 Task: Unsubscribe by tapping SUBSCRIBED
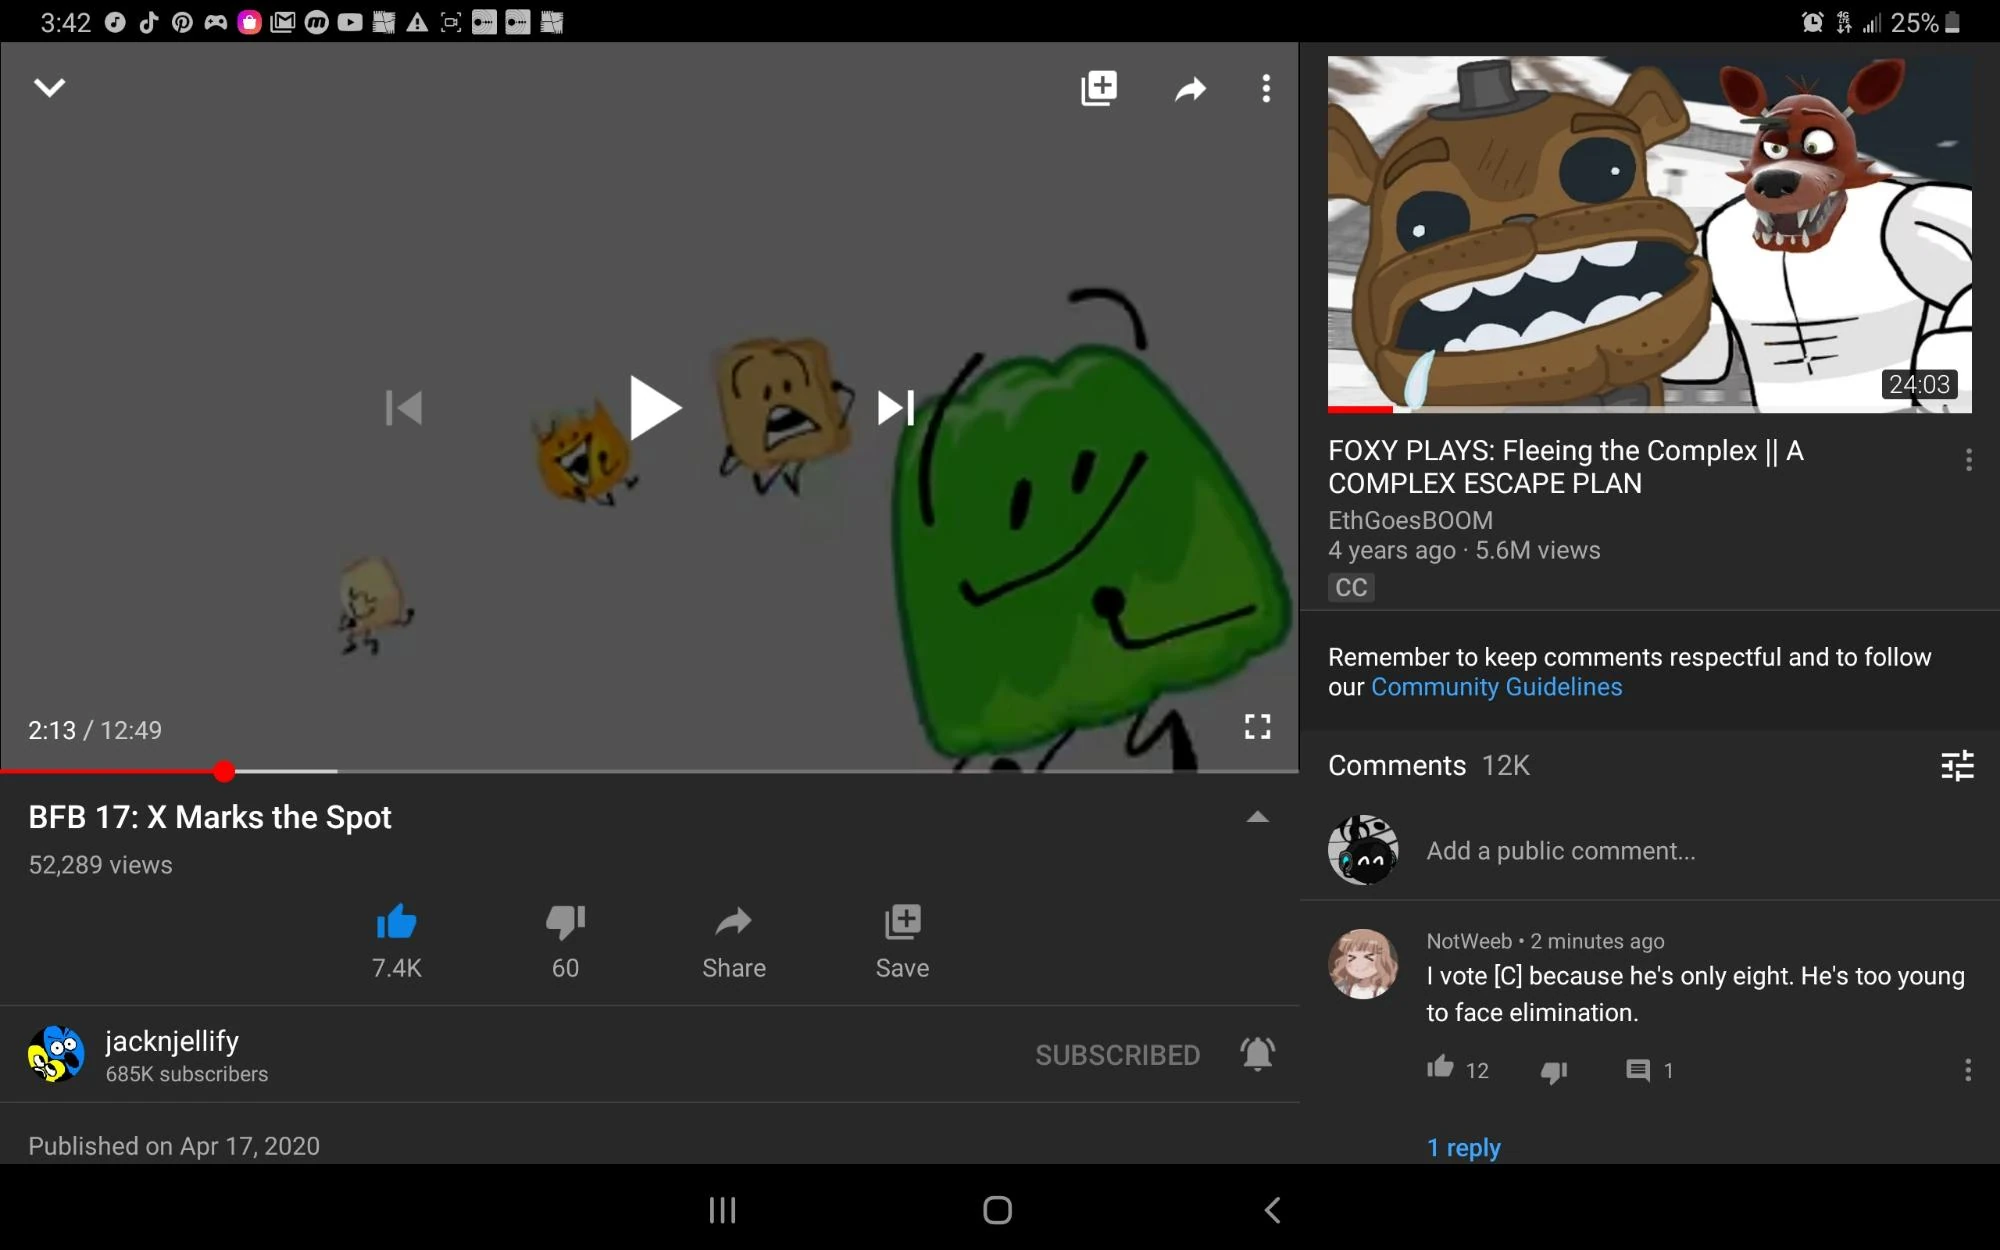(x=1118, y=1054)
